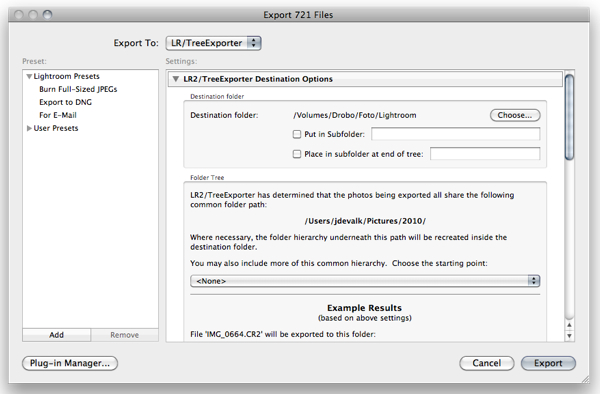This screenshot has height=394, width=600.
Task: Click the /Users/jdevalk/Pictures/2010/ common path
Action: click(365, 221)
